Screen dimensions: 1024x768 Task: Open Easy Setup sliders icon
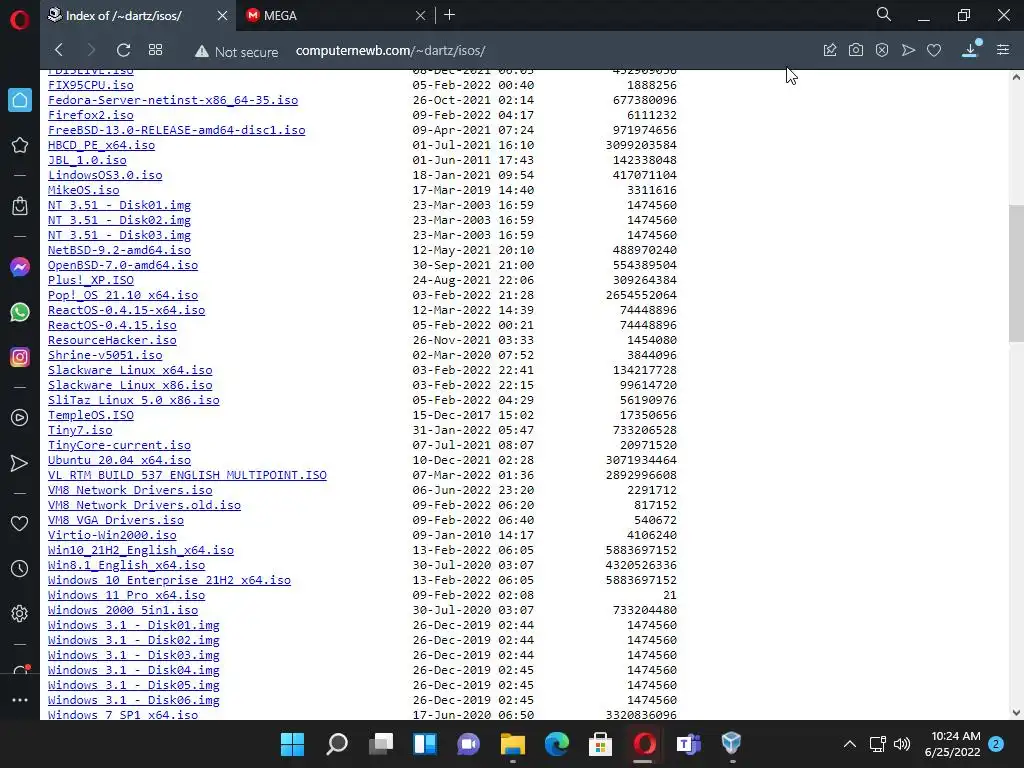point(1003,50)
